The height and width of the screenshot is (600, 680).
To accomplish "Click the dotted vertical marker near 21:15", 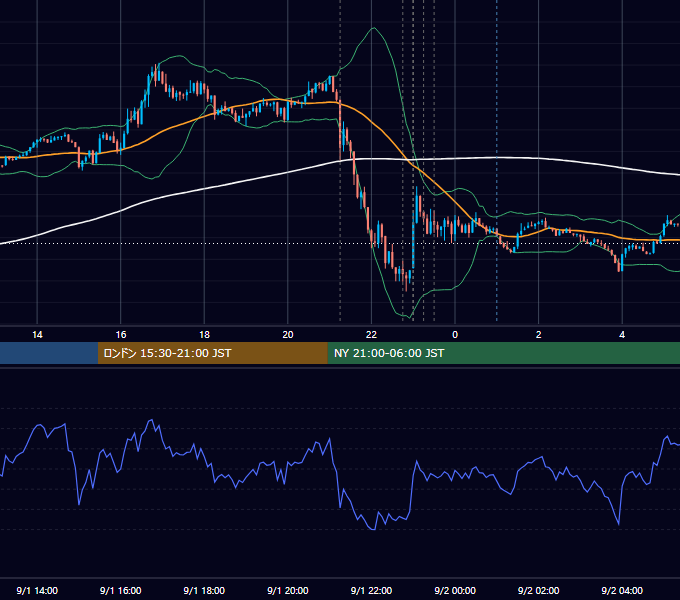I will [x=340, y=160].
